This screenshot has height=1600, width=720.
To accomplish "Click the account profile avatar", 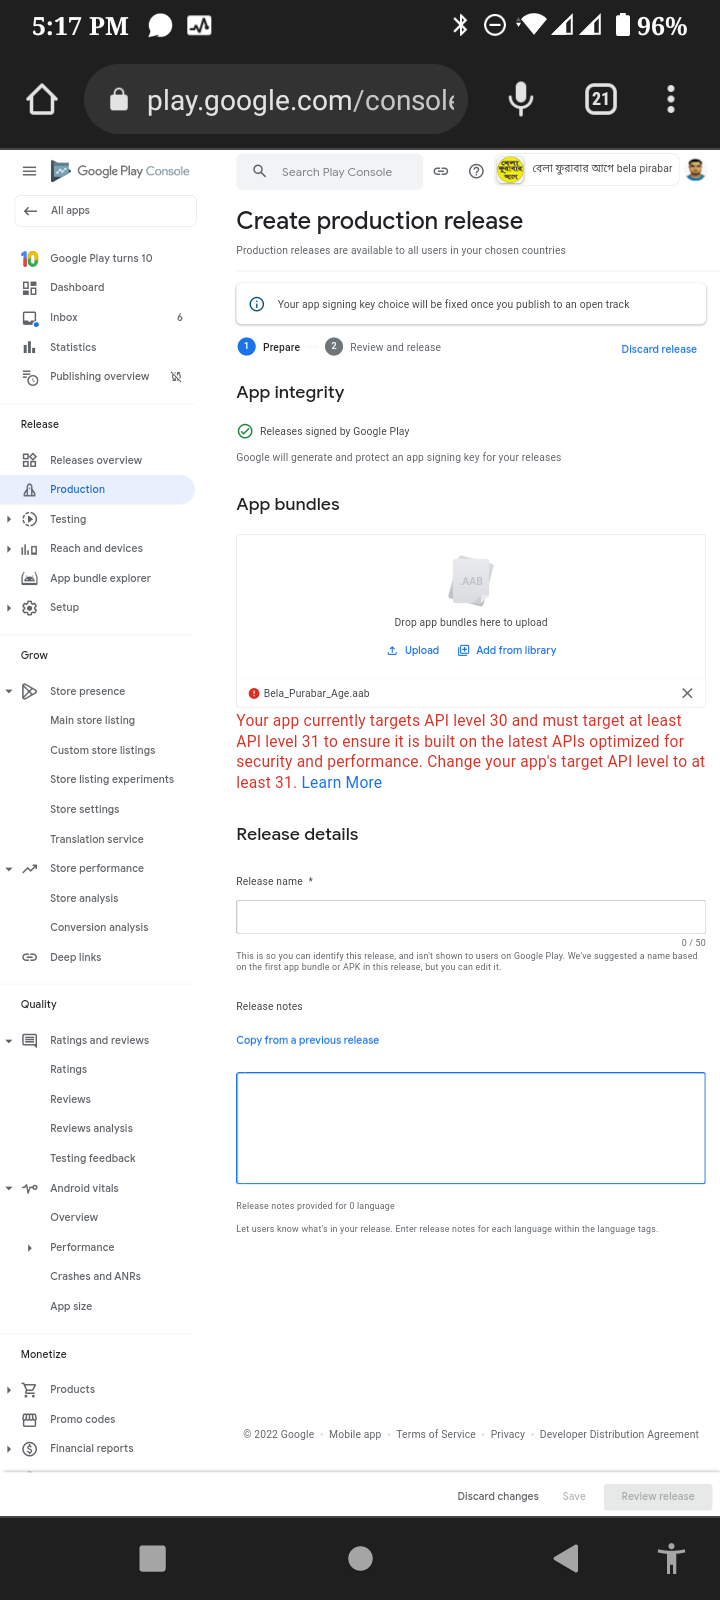I will (x=696, y=170).
